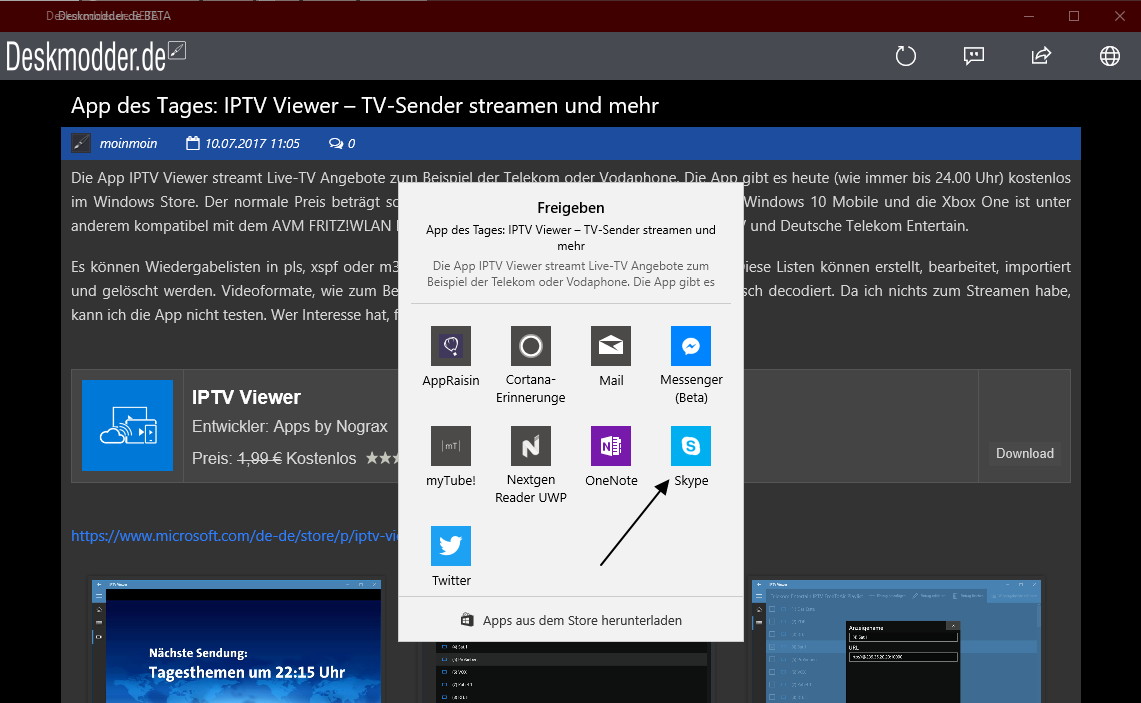Open the microsoft.com store link

coord(235,536)
